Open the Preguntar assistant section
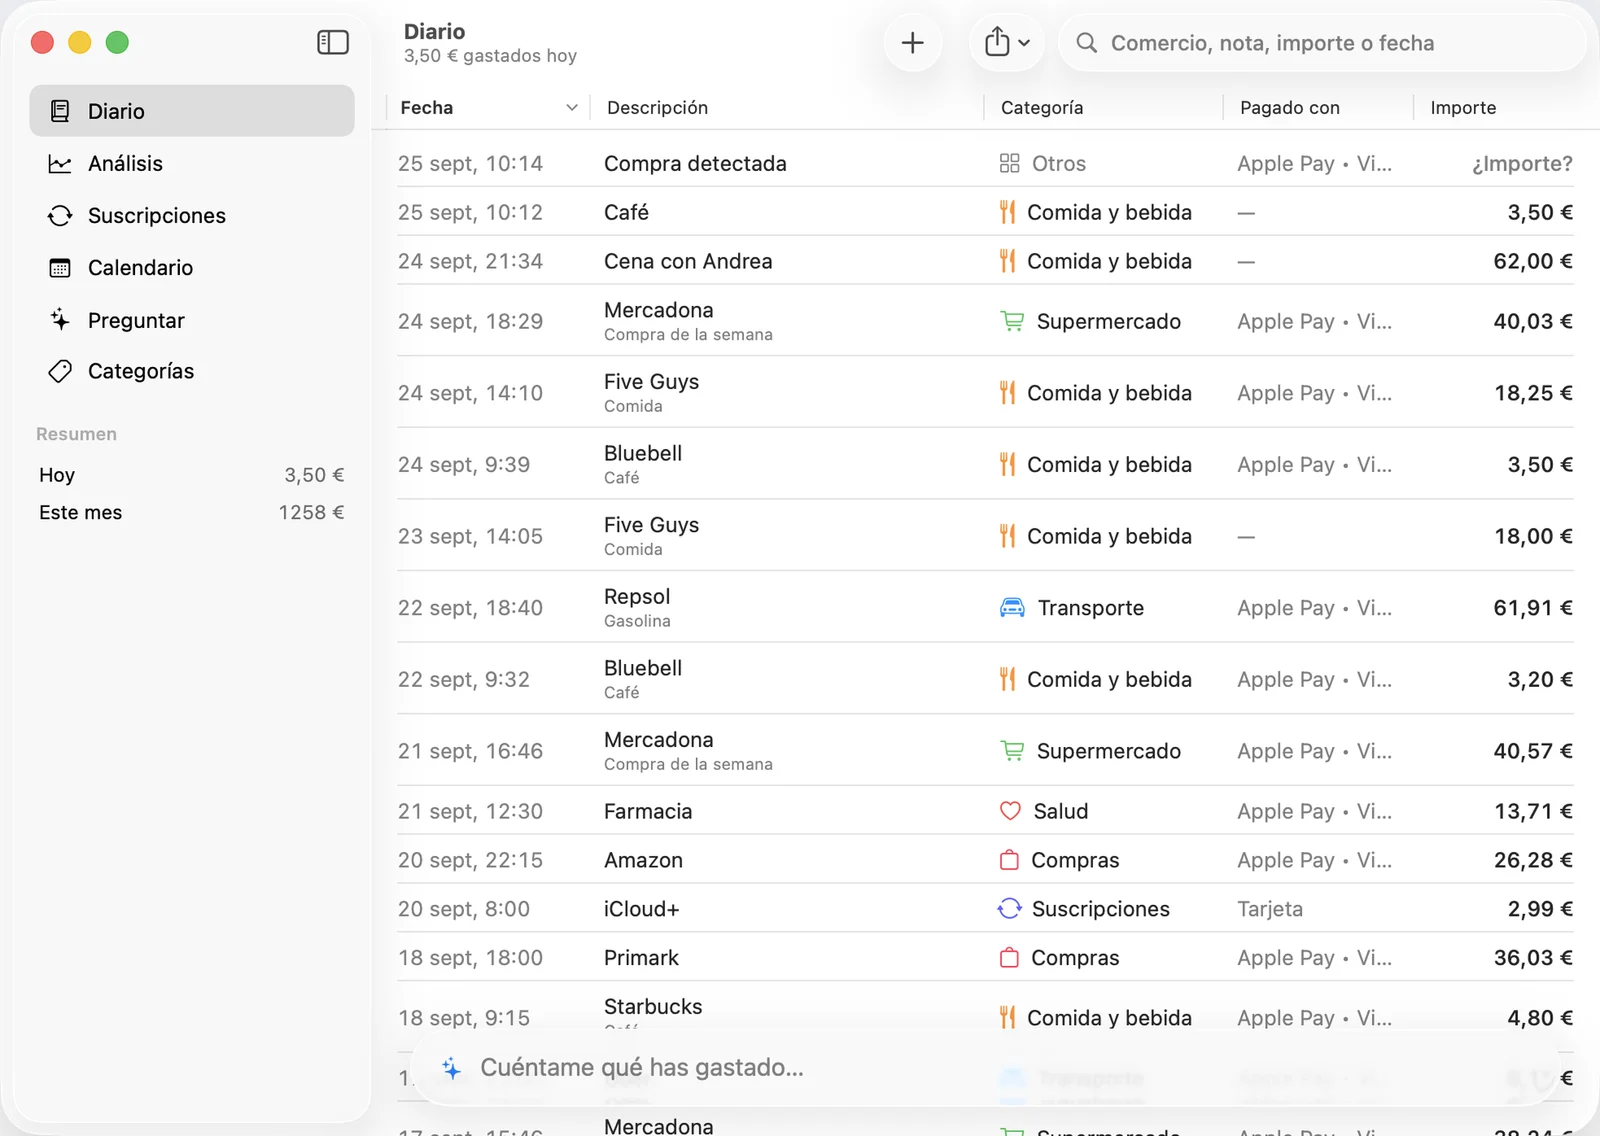The width and height of the screenshot is (1600, 1136). (192, 320)
